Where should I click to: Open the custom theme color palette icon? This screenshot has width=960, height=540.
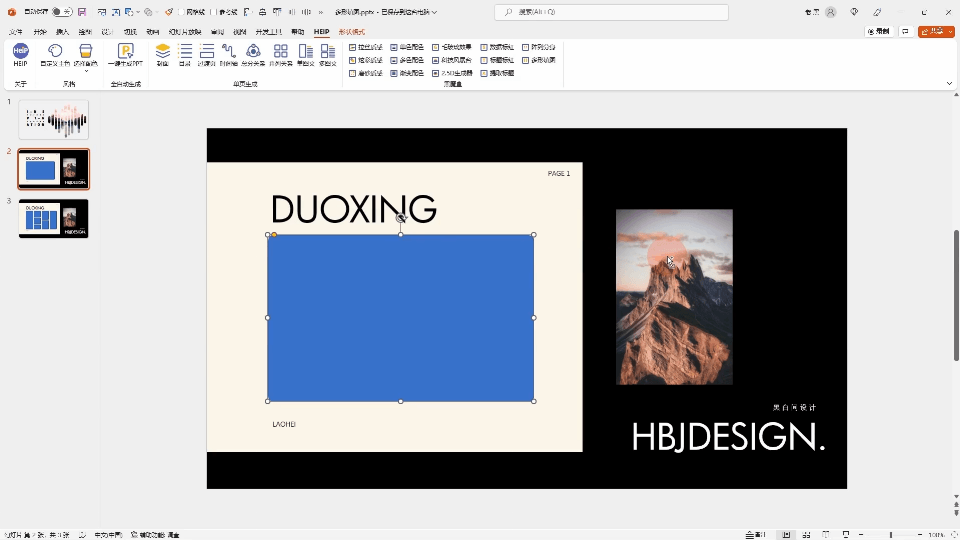point(56,51)
